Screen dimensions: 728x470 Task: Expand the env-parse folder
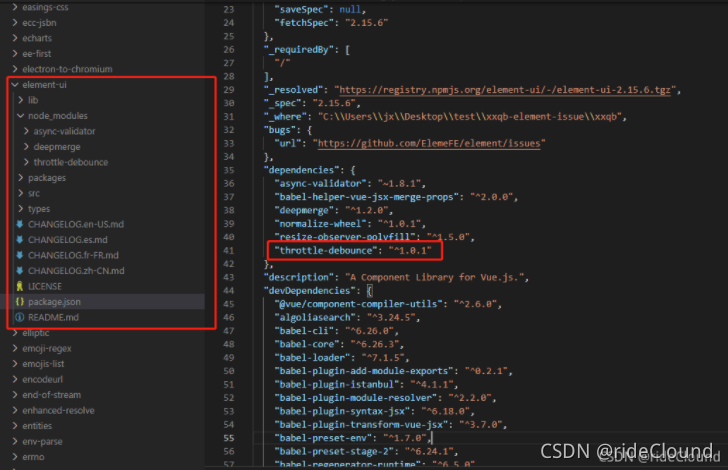click(15, 441)
